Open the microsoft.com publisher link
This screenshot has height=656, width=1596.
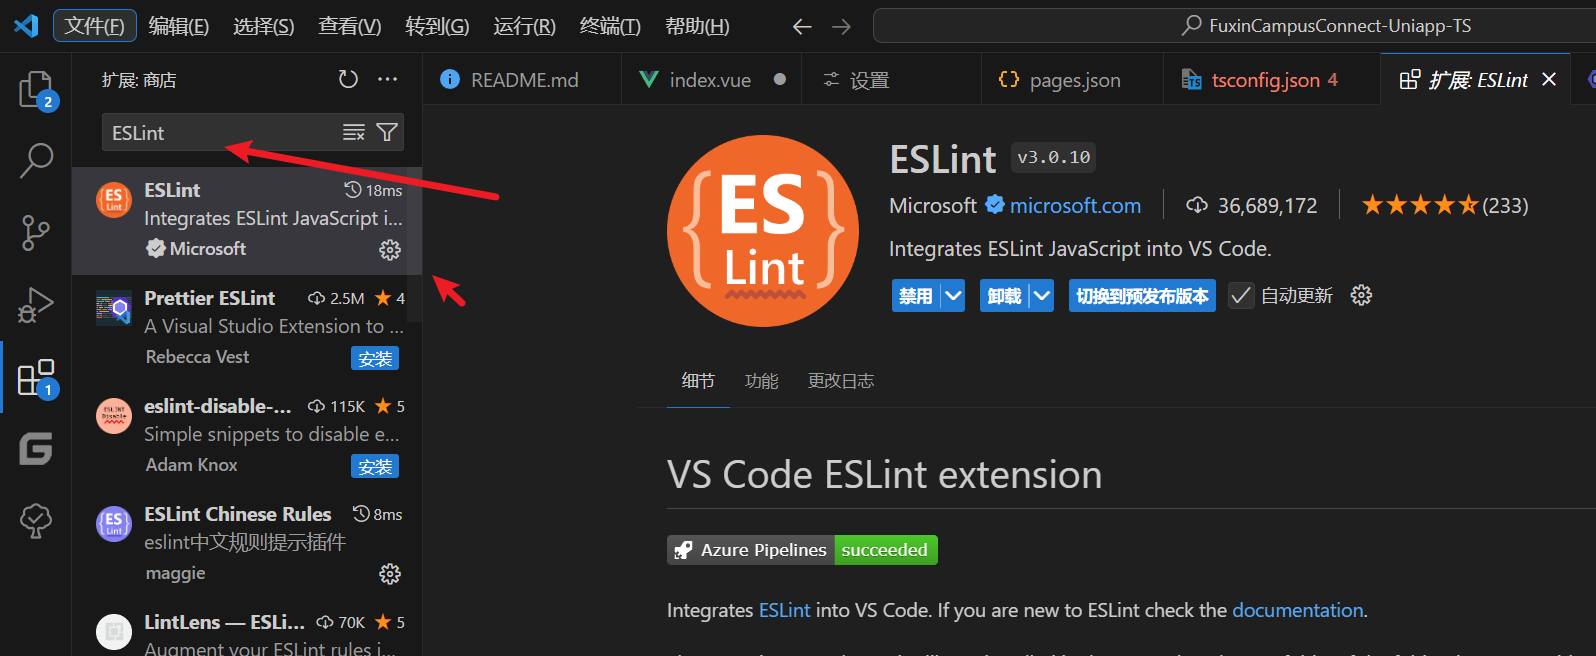click(x=1075, y=205)
